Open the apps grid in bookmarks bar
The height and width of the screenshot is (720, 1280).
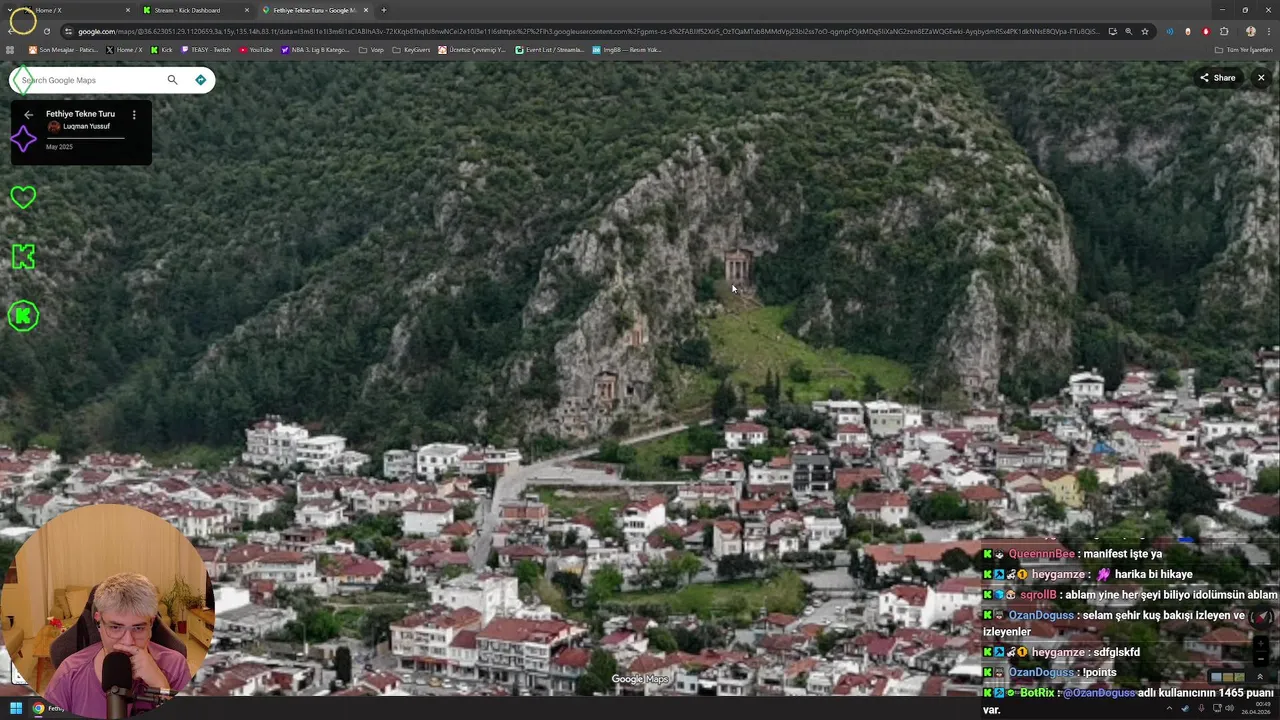coord(10,50)
